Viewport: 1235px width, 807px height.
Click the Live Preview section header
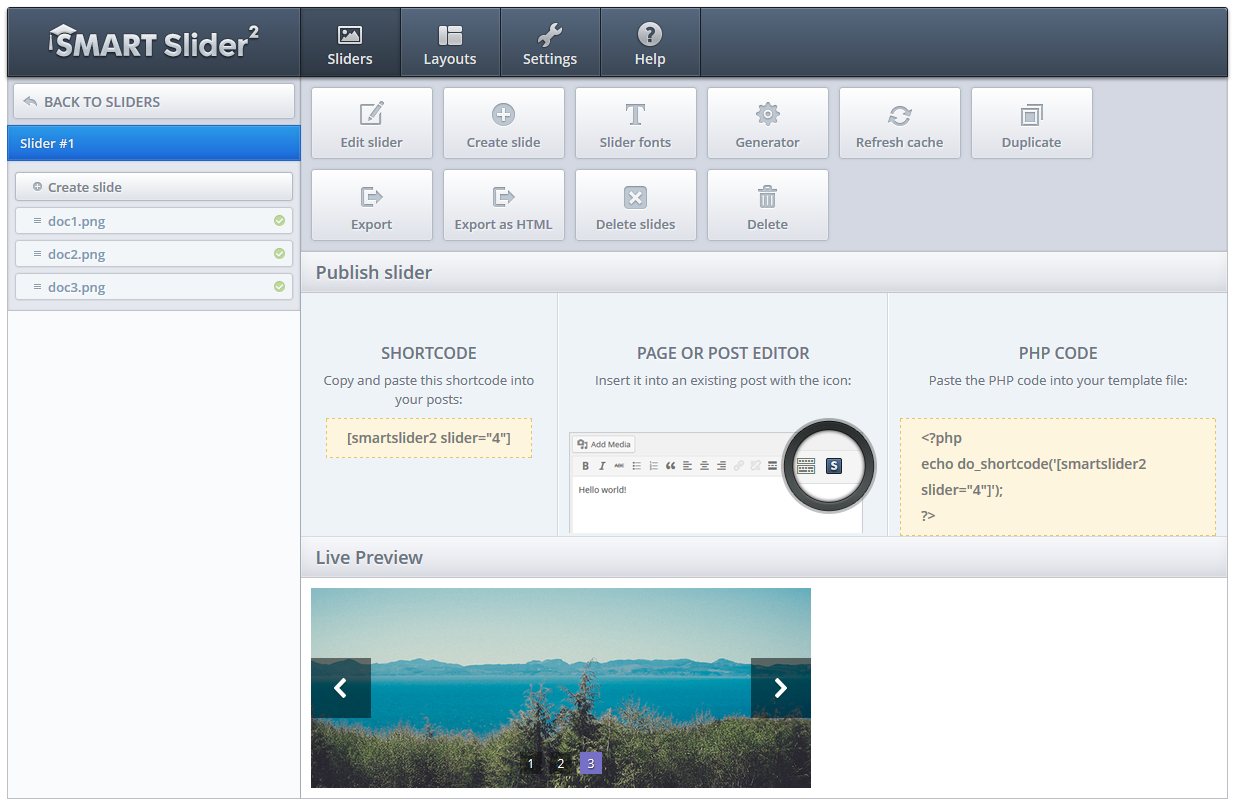click(x=764, y=557)
